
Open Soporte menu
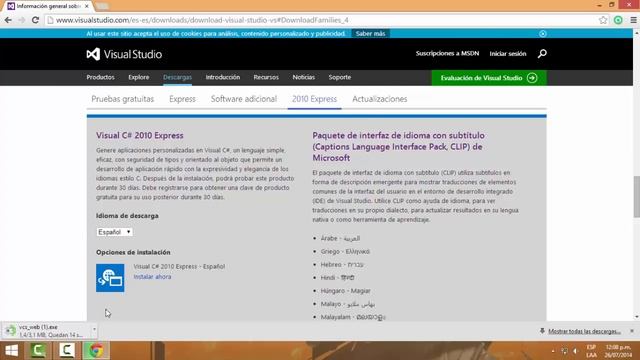tap(340, 77)
